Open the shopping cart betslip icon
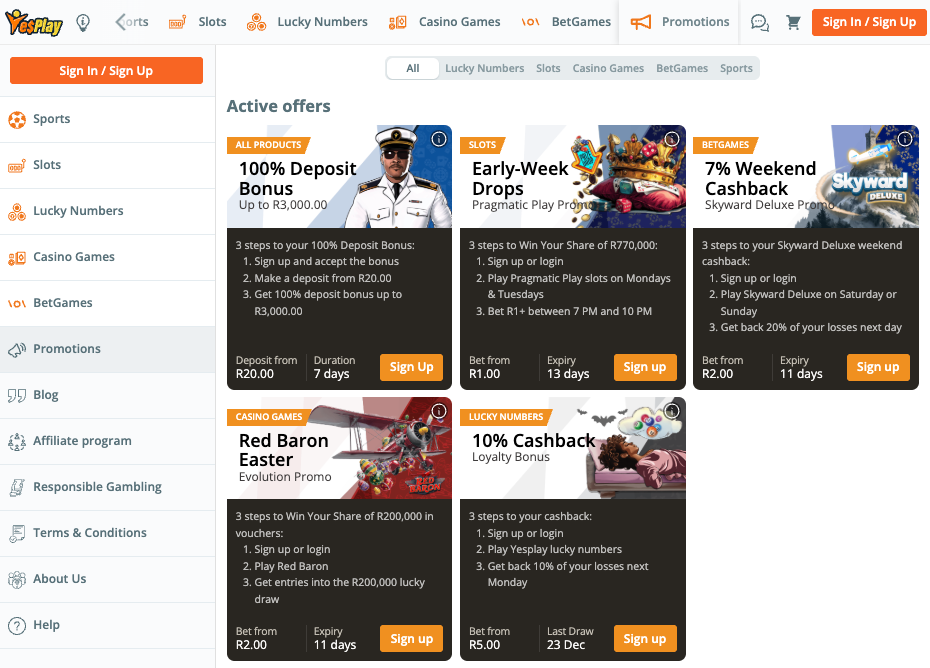 793,22
